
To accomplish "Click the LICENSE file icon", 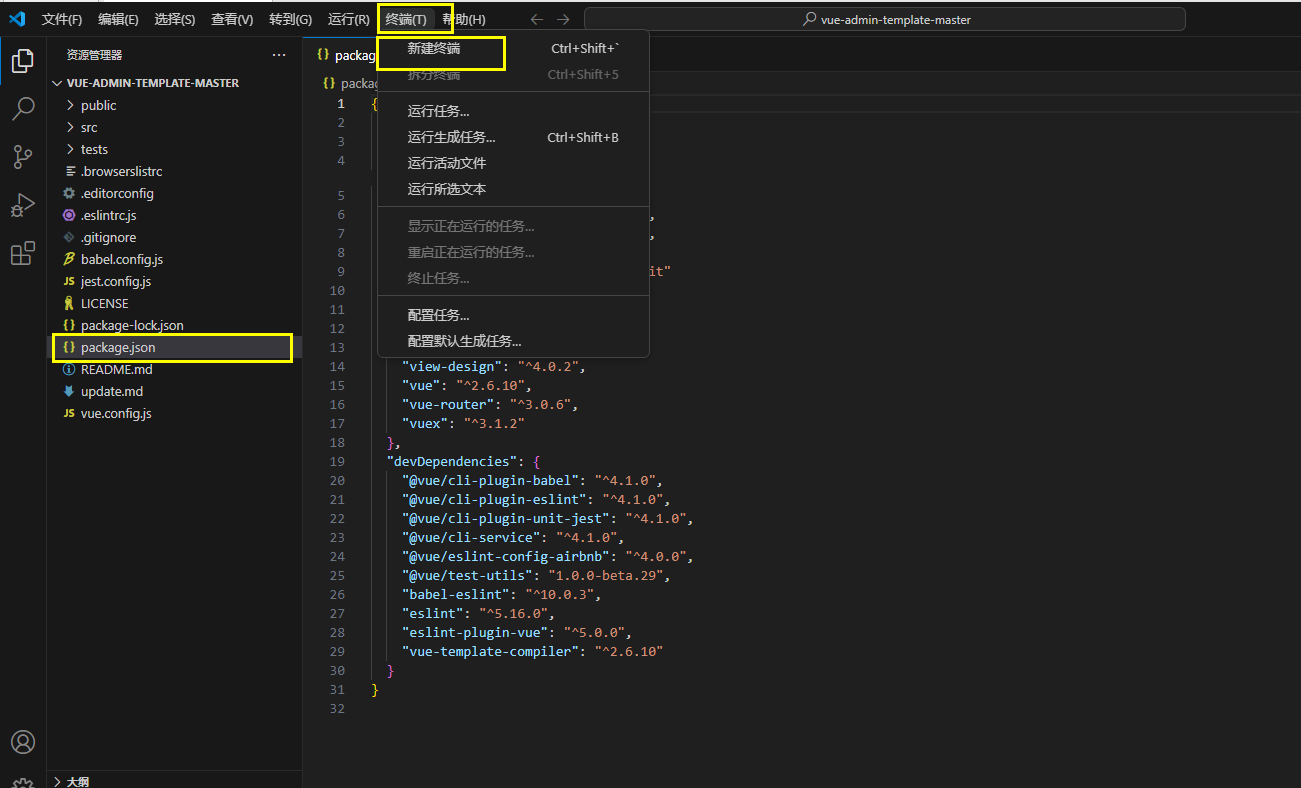I will 69,303.
